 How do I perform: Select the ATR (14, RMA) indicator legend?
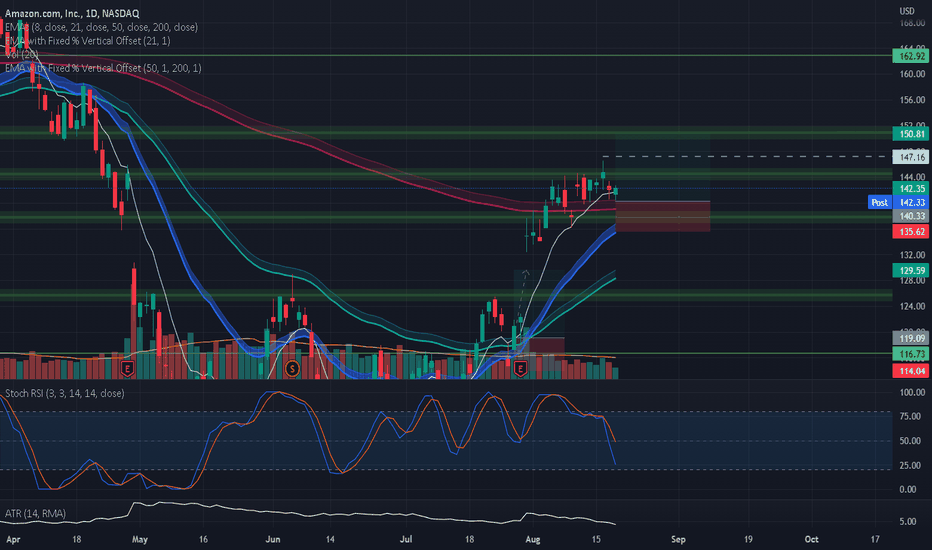click(x=36, y=513)
